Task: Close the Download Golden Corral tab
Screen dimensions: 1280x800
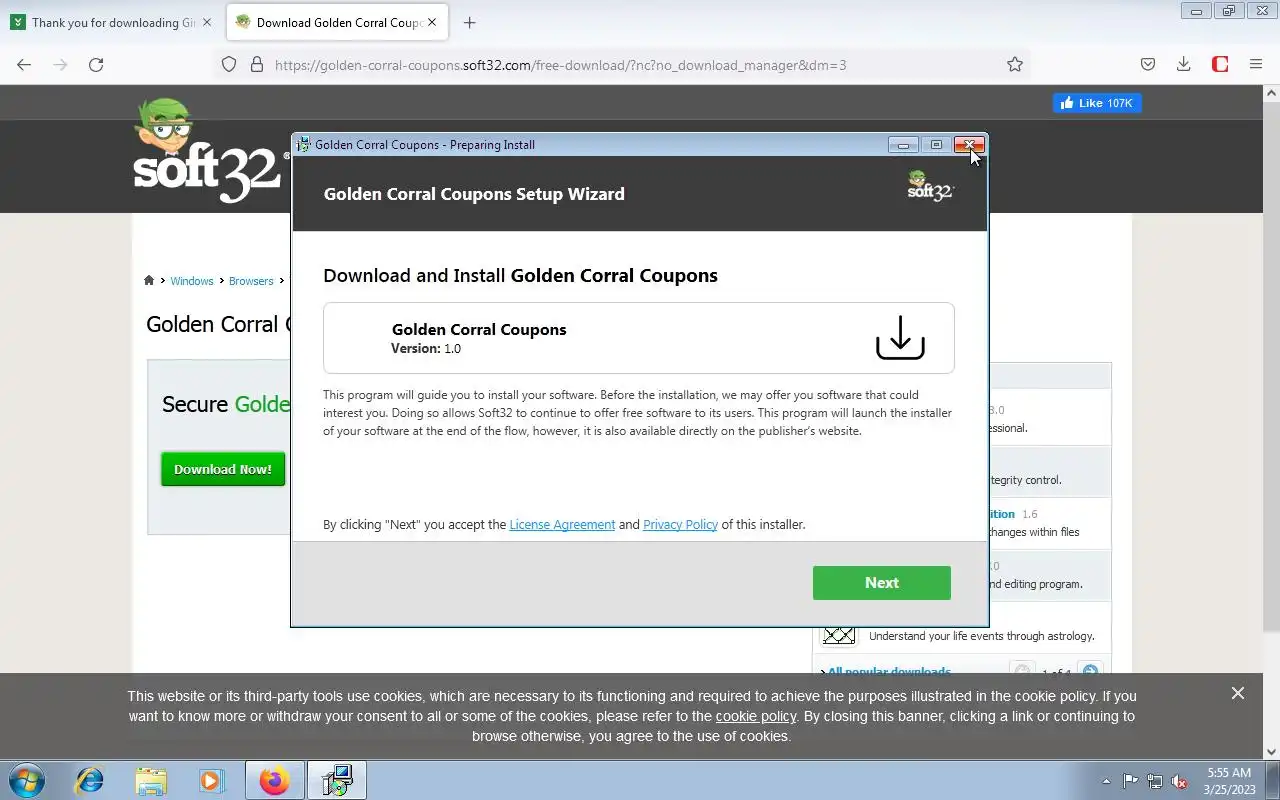Action: [432, 22]
